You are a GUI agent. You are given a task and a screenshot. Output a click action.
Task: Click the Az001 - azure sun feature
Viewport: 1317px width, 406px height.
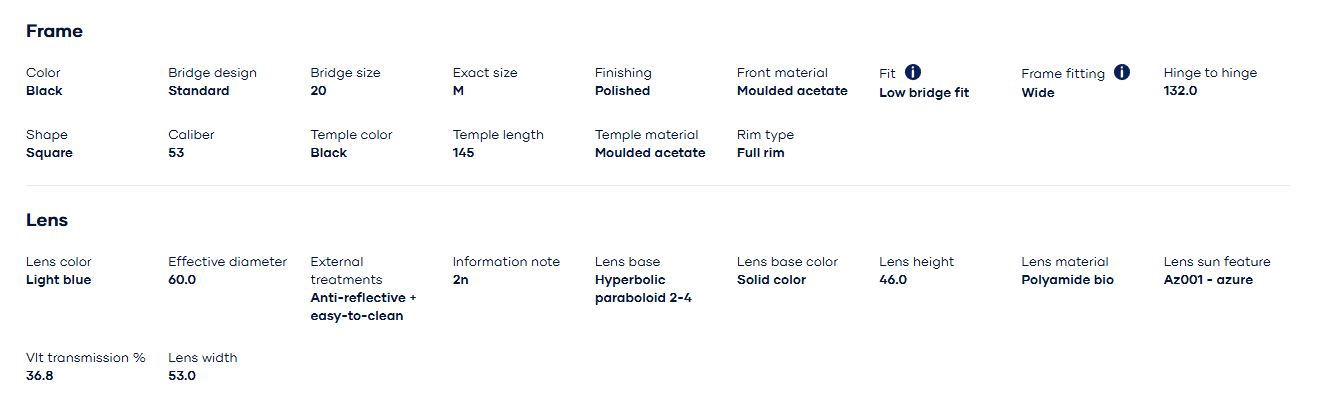[x=1208, y=280]
